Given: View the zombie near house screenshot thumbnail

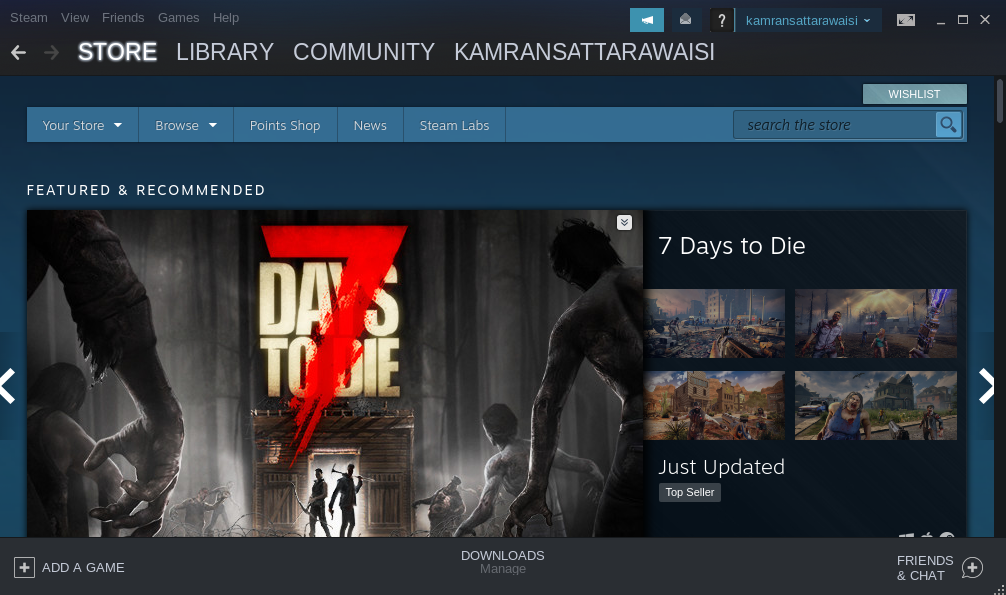Looking at the screenshot, I should (x=876, y=406).
